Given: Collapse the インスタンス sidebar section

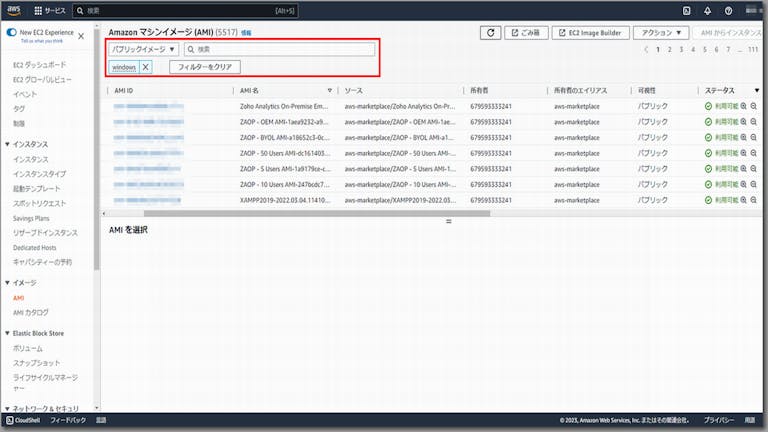Looking at the screenshot, I should (x=7, y=144).
